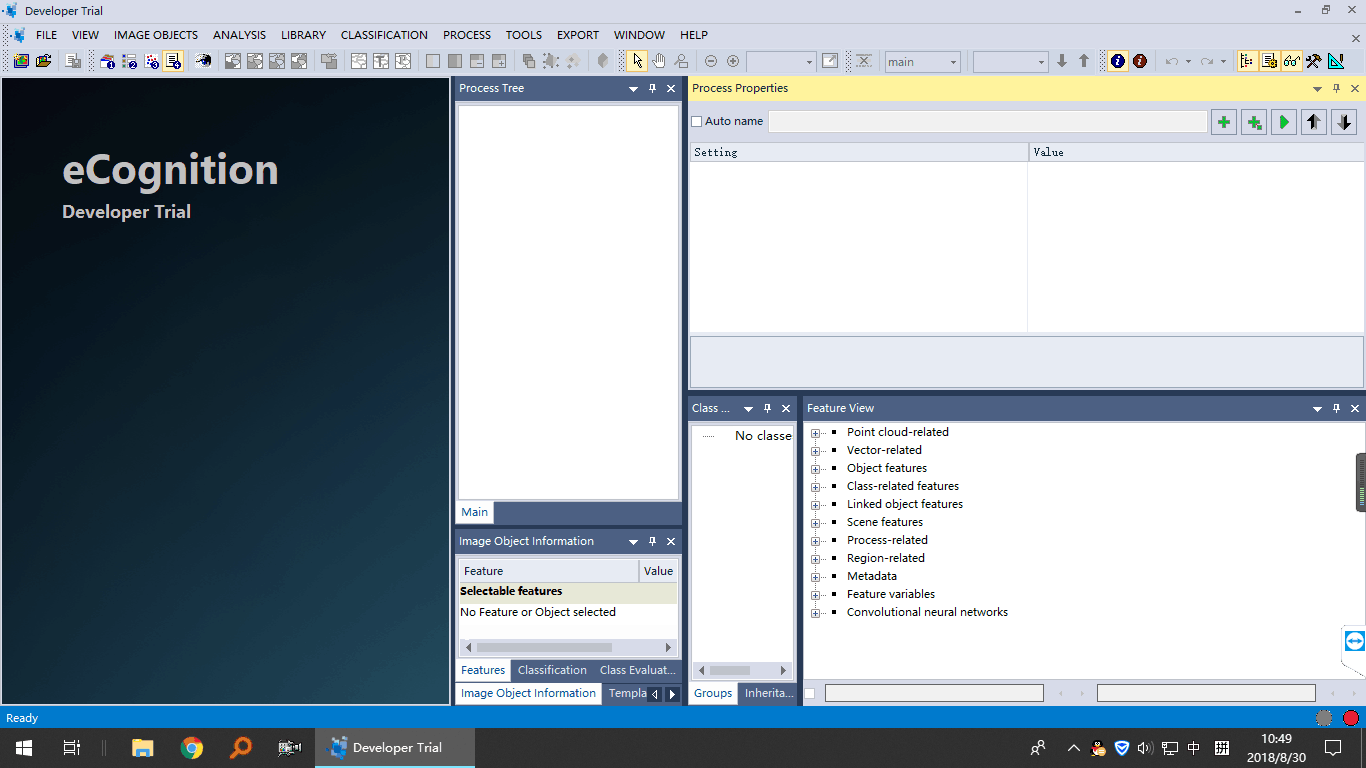Pin the Feature View panel
The image size is (1366, 768).
1336,408
